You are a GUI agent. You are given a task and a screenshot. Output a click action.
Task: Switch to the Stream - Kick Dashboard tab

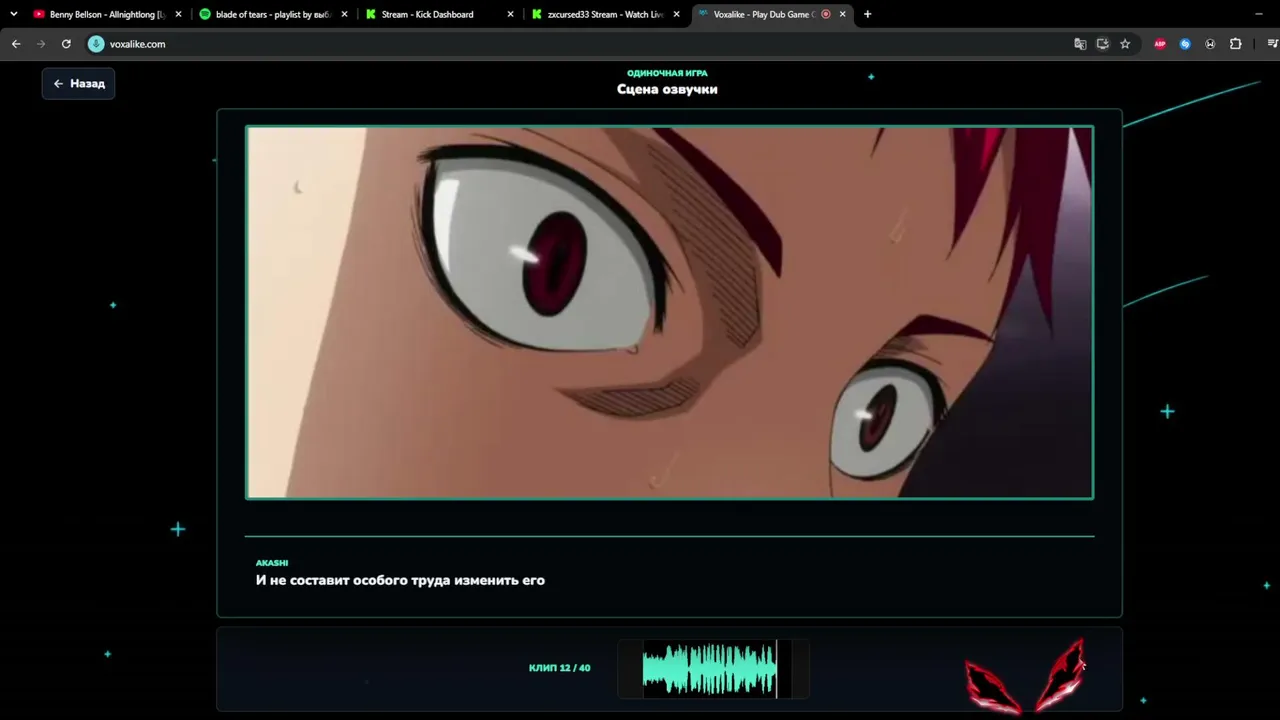[439, 14]
